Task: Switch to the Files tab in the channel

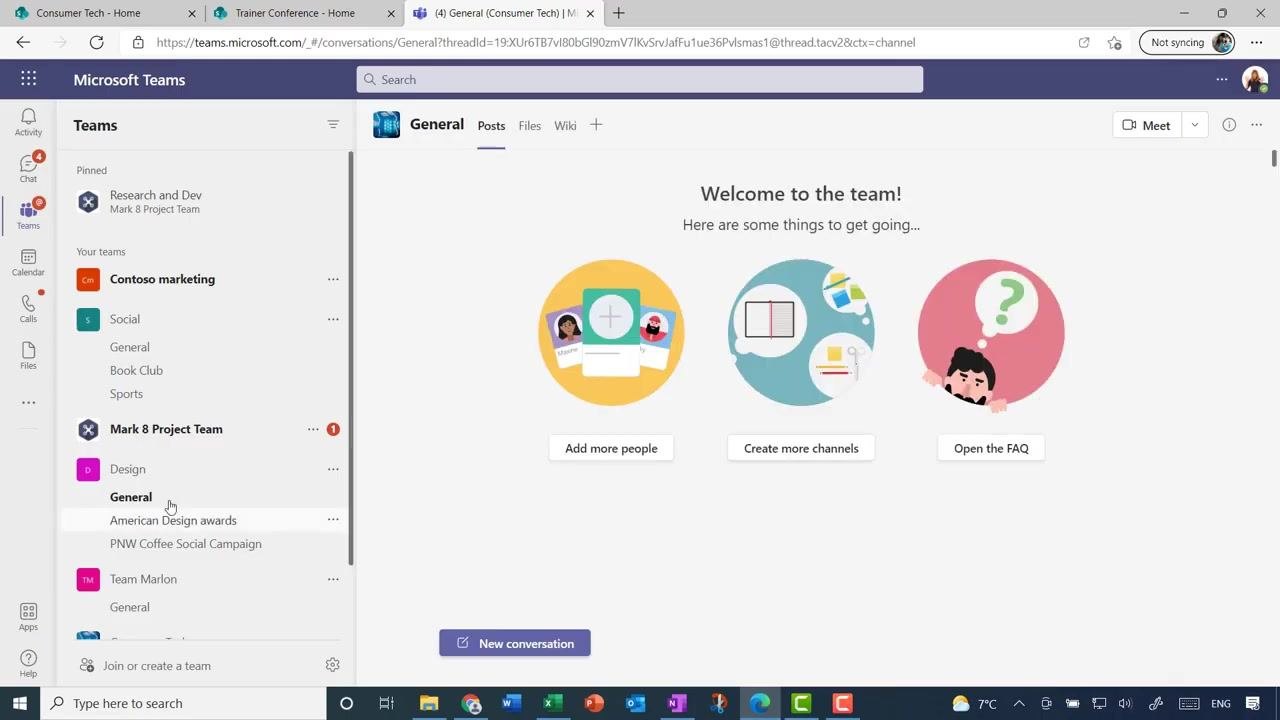Action: click(x=530, y=126)
